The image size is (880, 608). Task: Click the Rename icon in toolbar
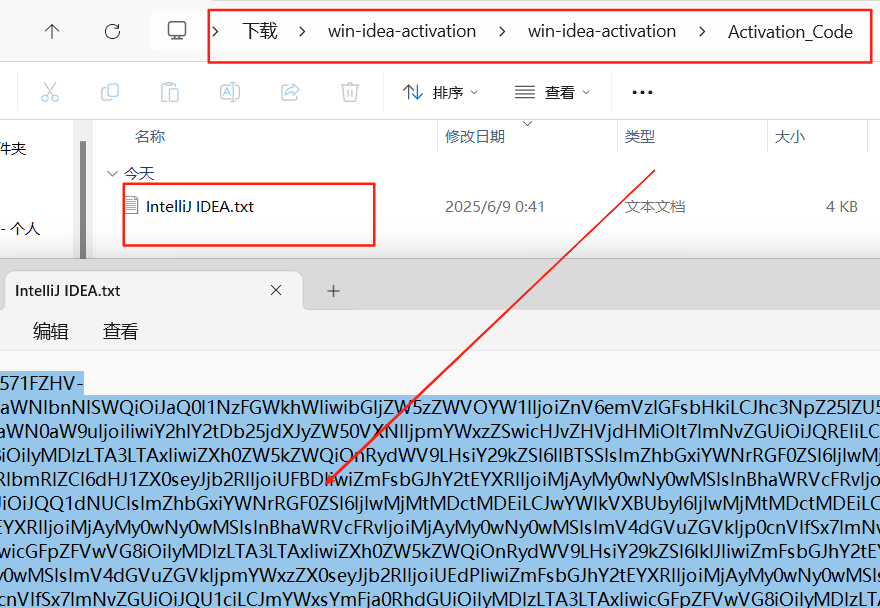(x=230, y=92)
